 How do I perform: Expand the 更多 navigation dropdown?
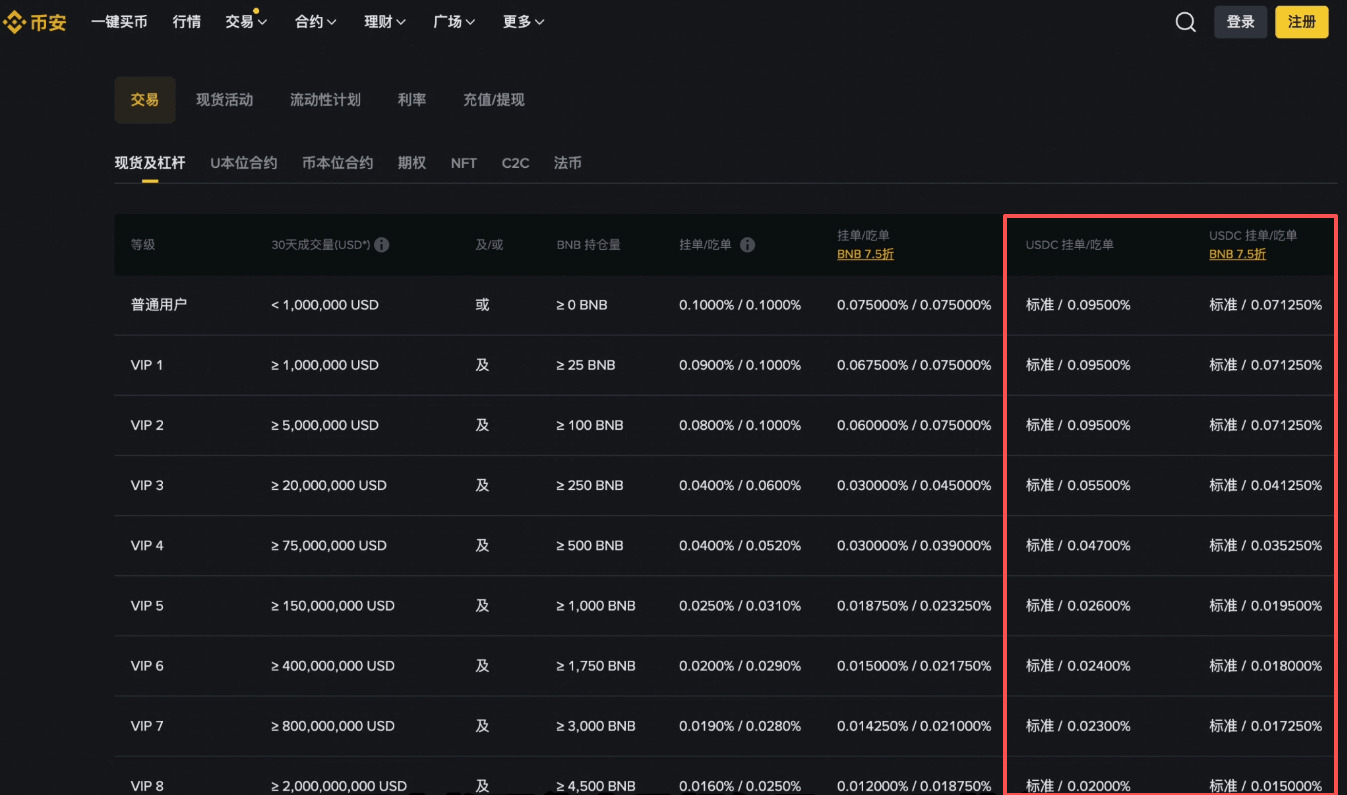[x=523, y=21]
